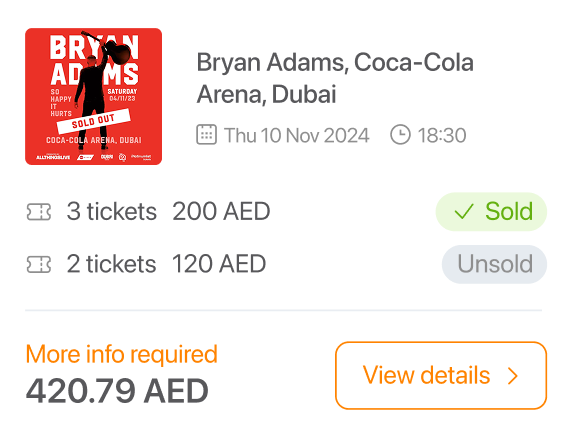Image resolution: width=571 pixels, height=441 pixels.
Task: Select the Unsold status badge
Action: click(494, 264)
